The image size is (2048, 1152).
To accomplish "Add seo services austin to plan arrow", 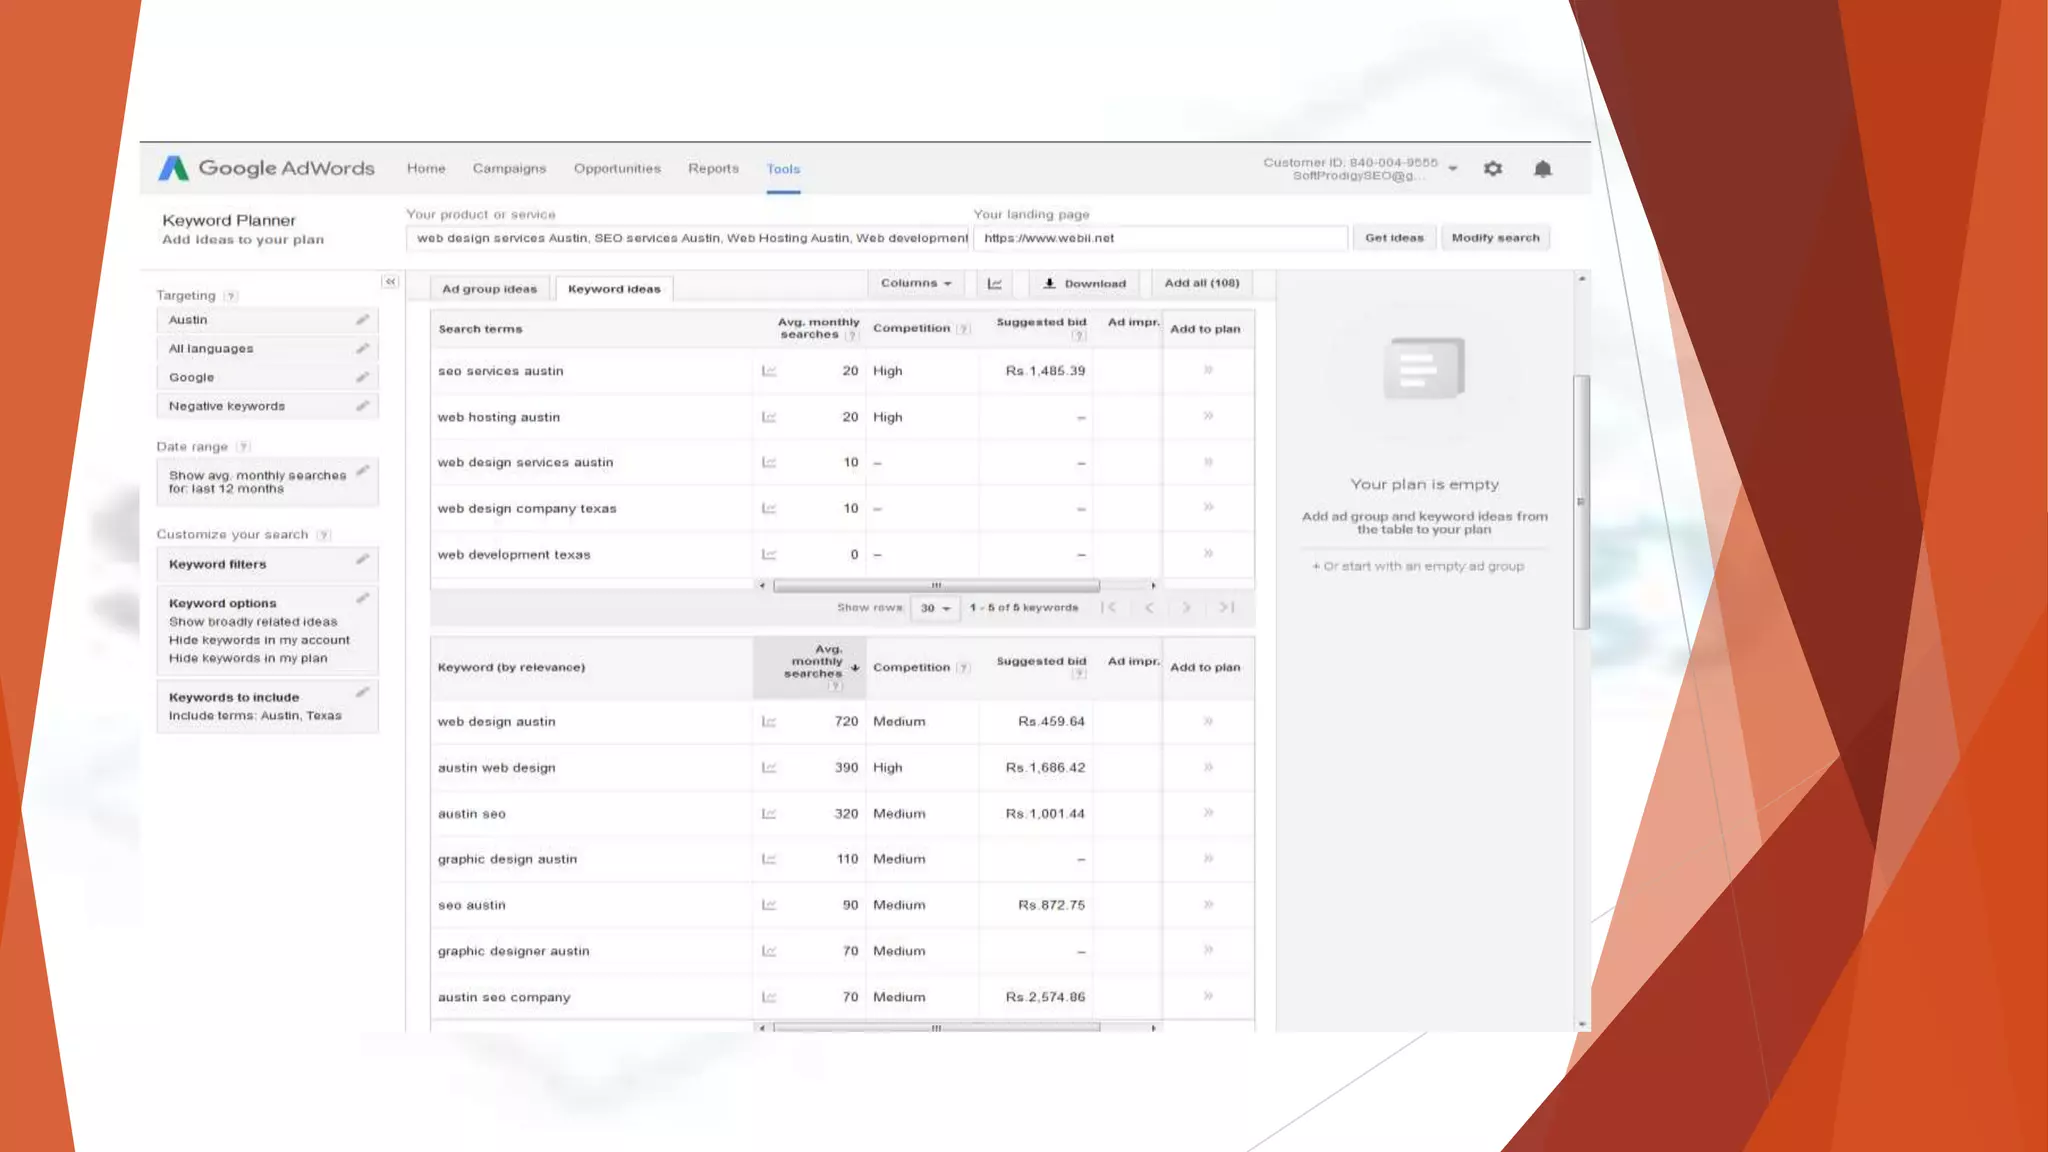I will (1208, 371).
